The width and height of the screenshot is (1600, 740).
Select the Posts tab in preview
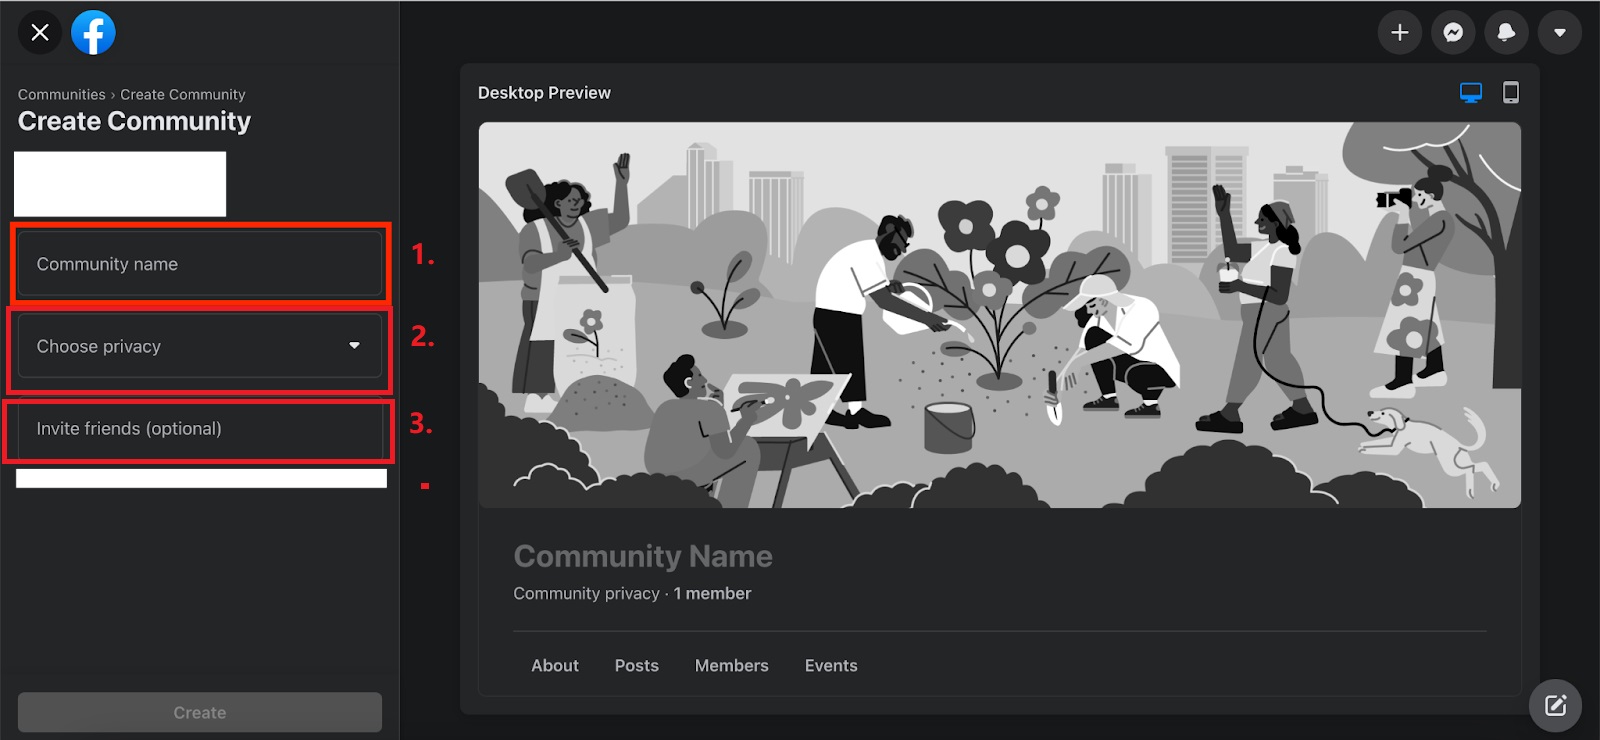click(637, 666)
